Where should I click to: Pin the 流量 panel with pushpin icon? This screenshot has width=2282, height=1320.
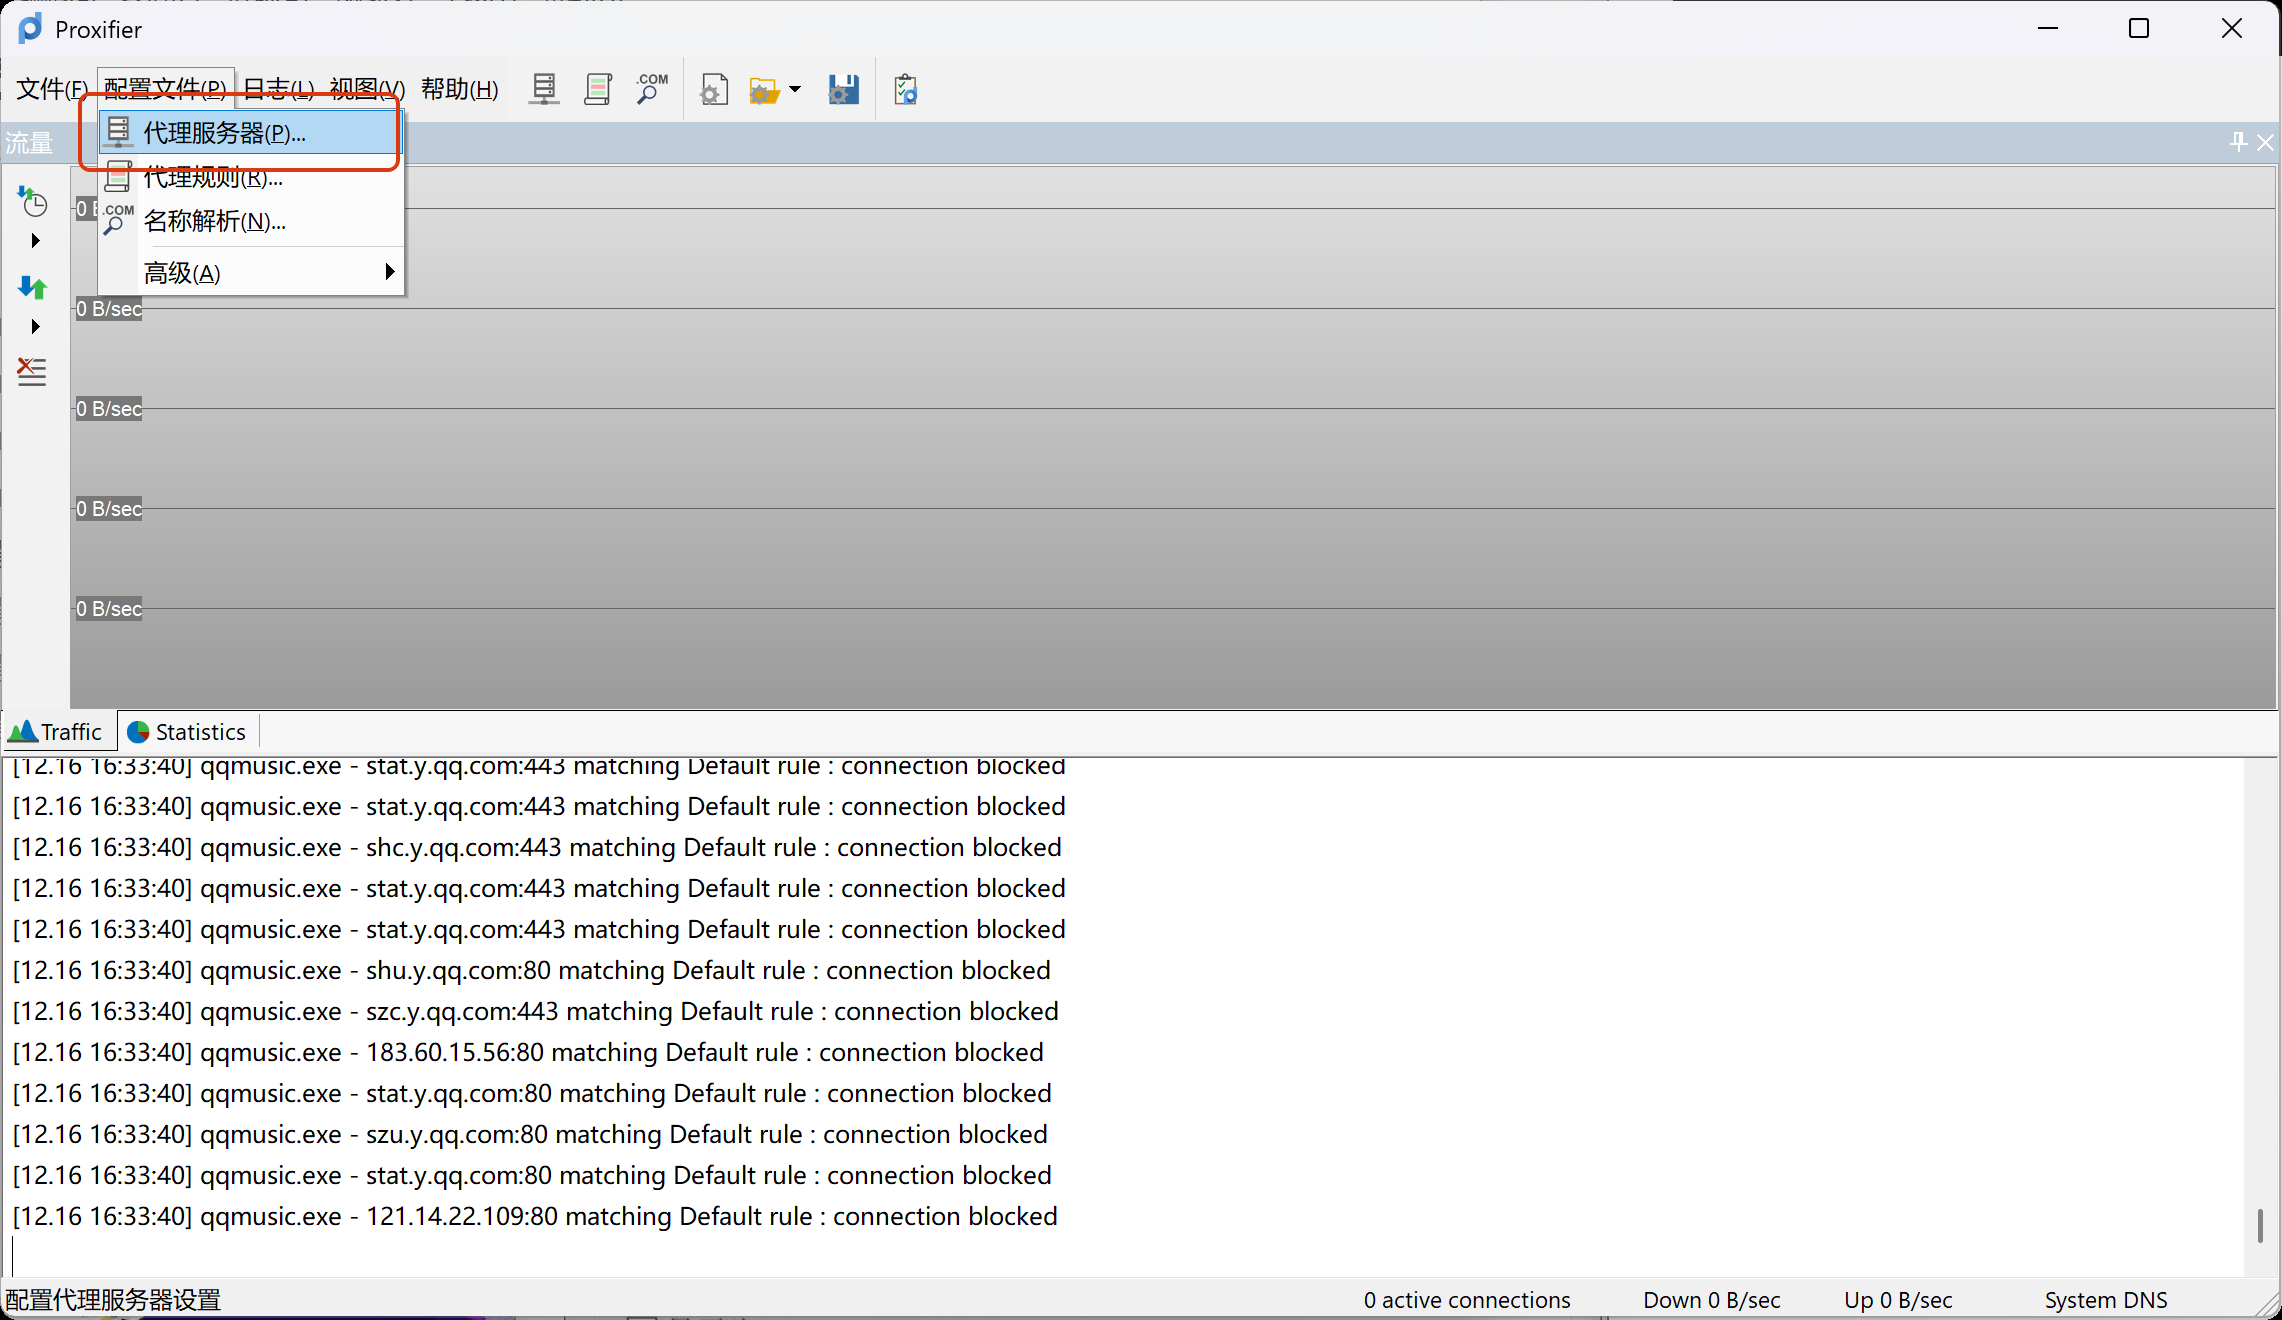(2238, 142)
